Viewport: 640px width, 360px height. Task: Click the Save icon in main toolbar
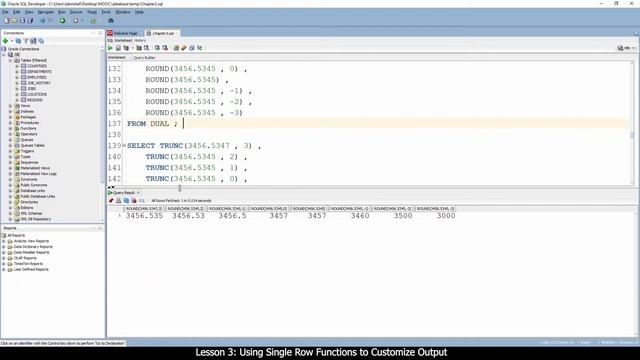(22, 20)
